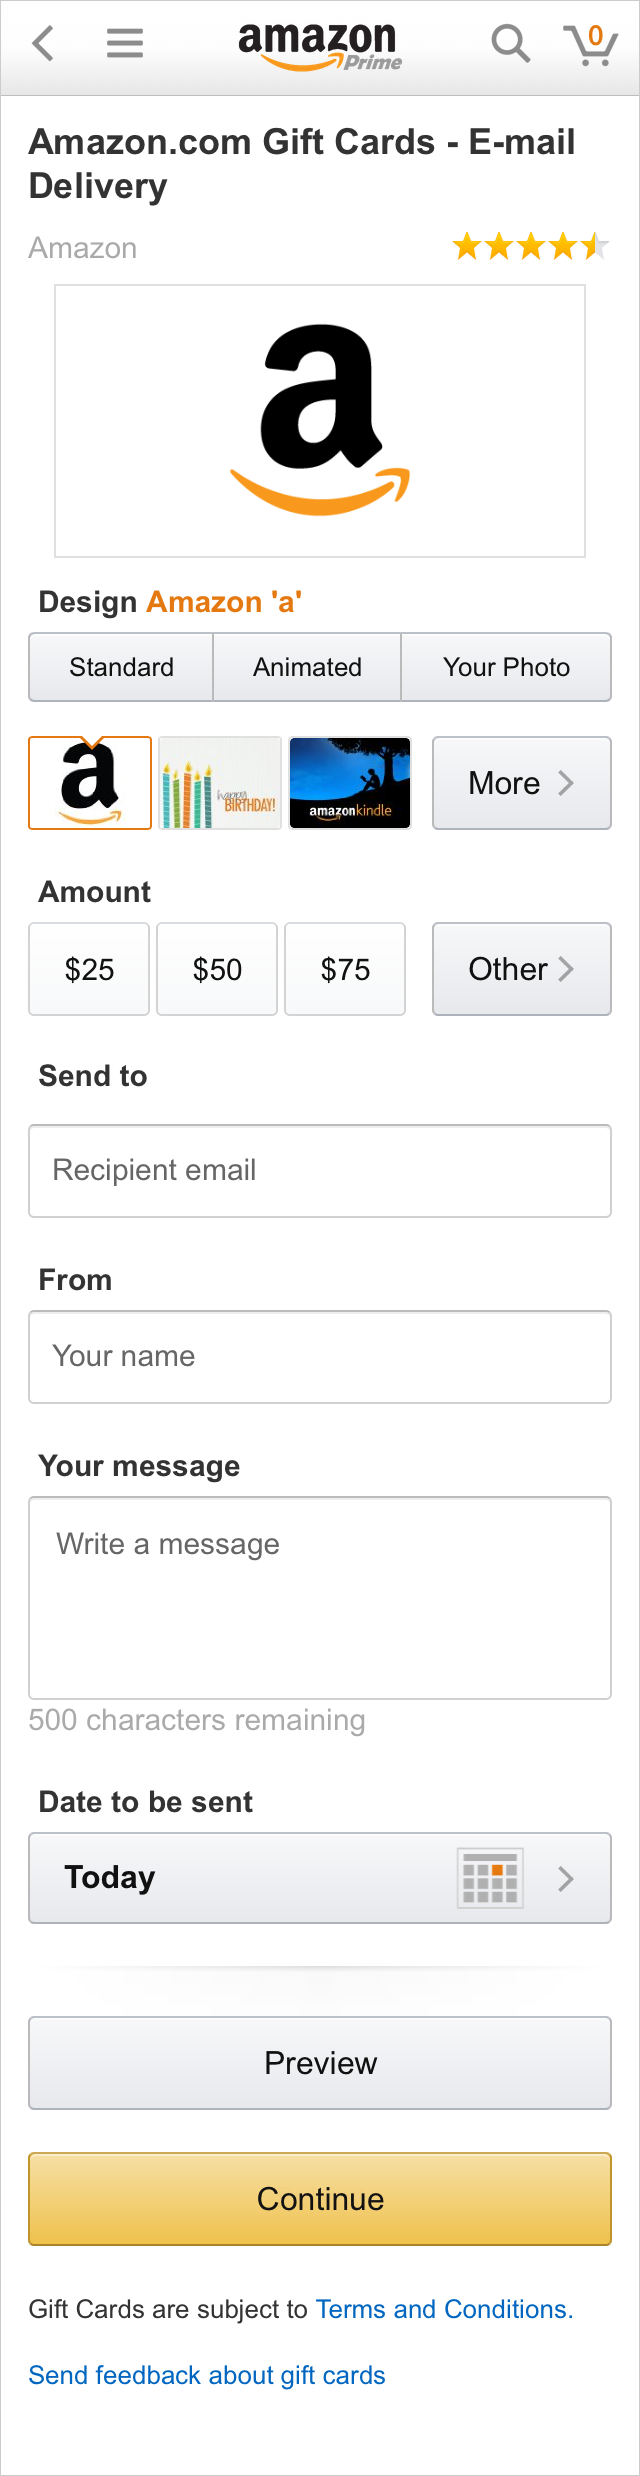640x2476 pixels.
Task: Tap the star rating
Action: pos(530,246)
